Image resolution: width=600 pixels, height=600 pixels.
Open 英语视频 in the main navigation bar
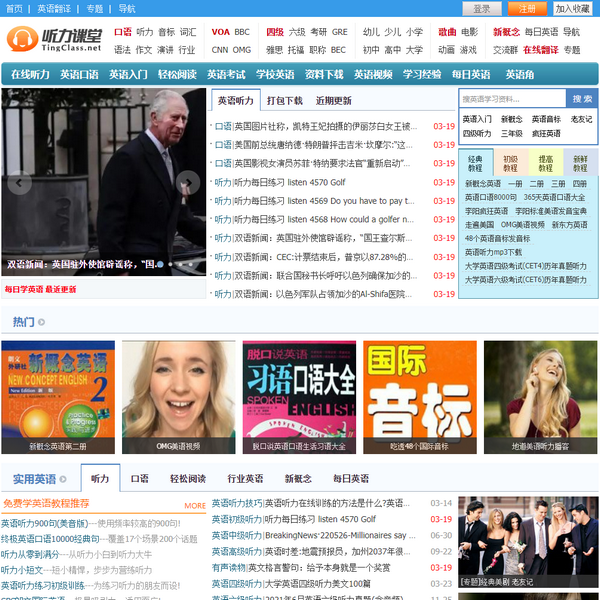point(372,74)
